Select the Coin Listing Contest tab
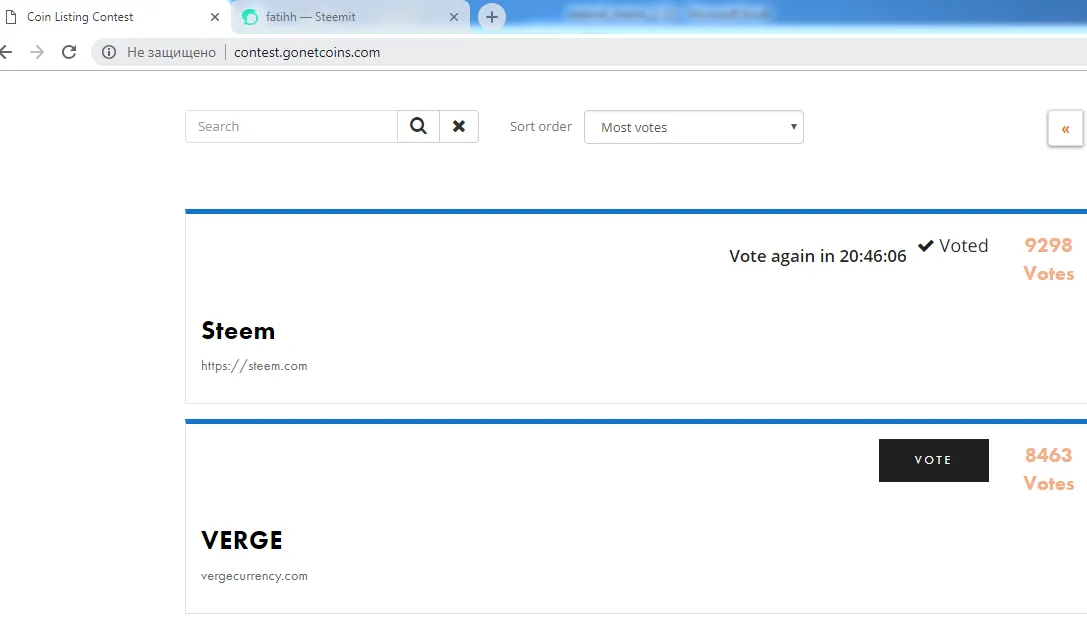This screenshot has height=617, width=1087. click(114, 17)
